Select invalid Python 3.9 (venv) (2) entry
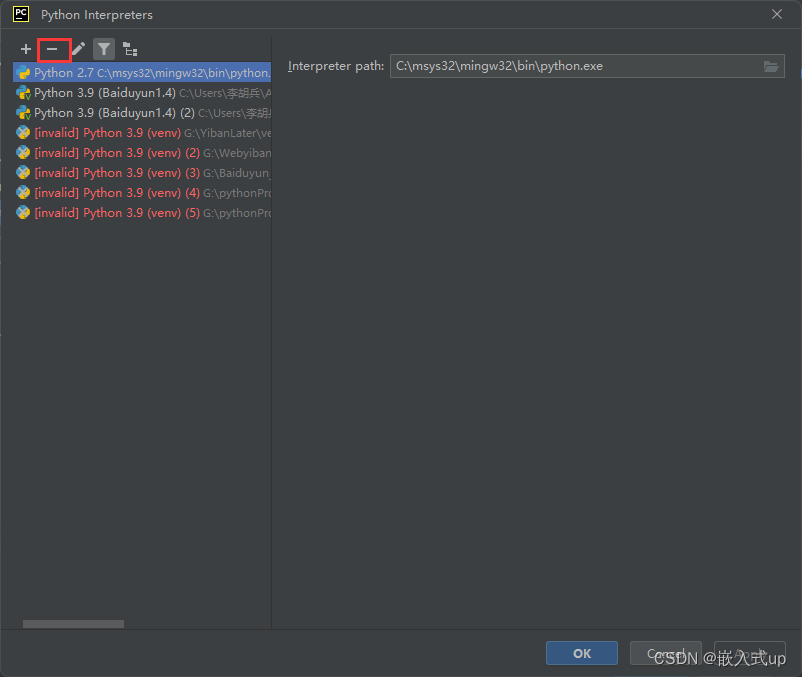The image size is (802, 677). (142, 153)
